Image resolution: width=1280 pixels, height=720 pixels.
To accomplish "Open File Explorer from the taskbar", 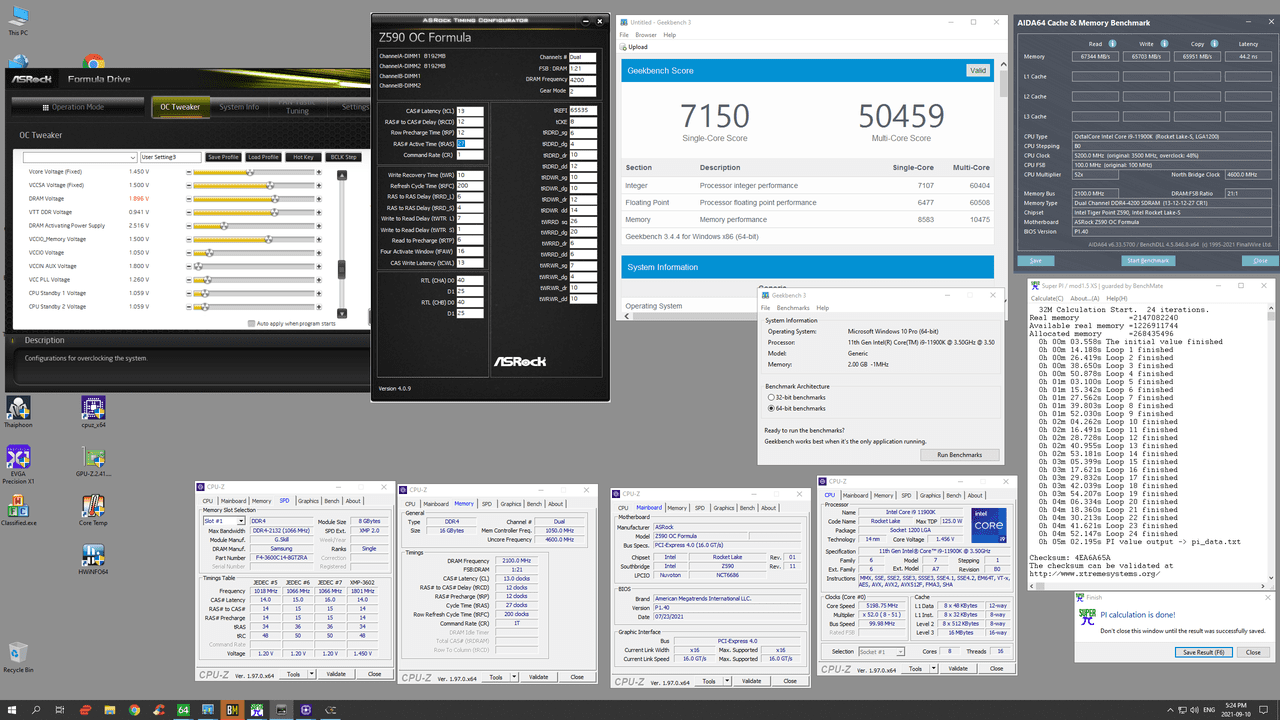I will coord(110,710).
